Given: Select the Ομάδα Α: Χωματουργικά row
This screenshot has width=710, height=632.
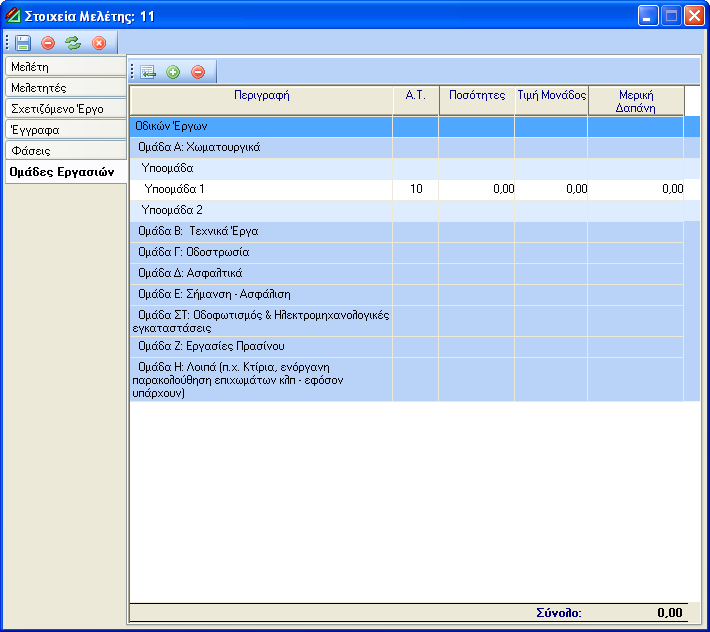Looking at the screenshot, I should pos(415,147).
